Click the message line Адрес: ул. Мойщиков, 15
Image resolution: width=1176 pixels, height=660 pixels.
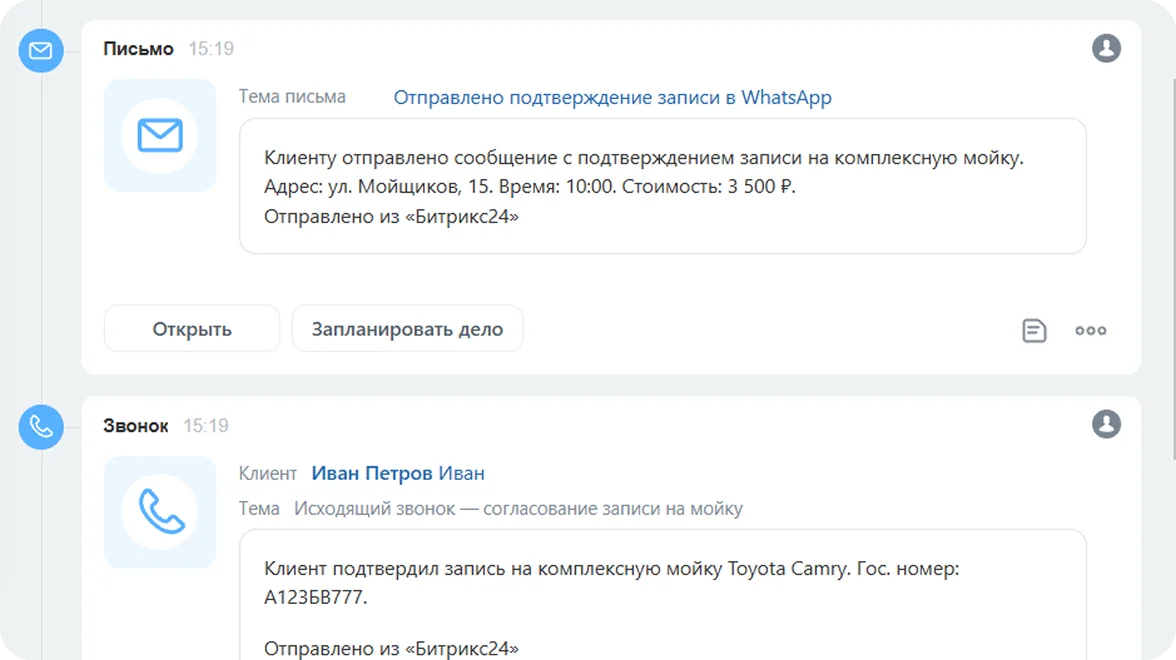click(x=377, y=187)
